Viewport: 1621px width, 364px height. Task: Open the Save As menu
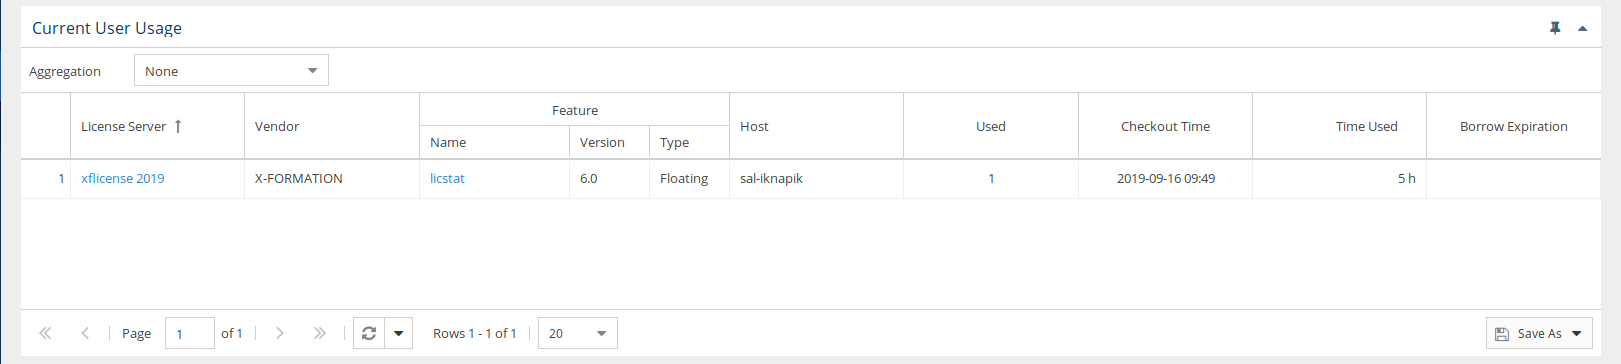[1539, 333]
